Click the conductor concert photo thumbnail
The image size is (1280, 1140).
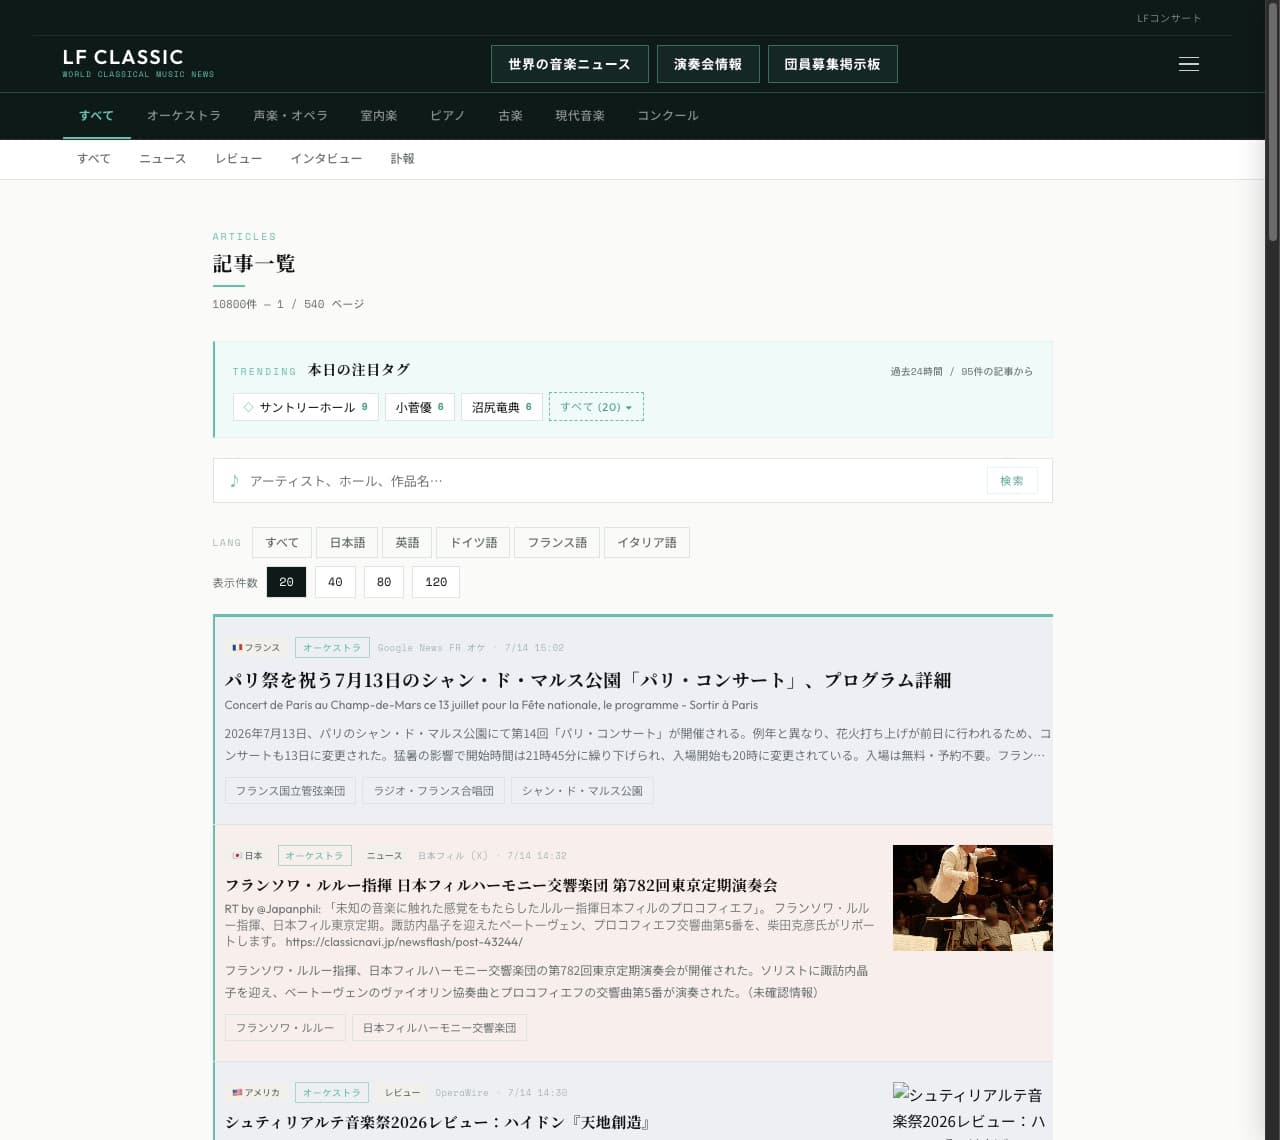coord(973,898)
